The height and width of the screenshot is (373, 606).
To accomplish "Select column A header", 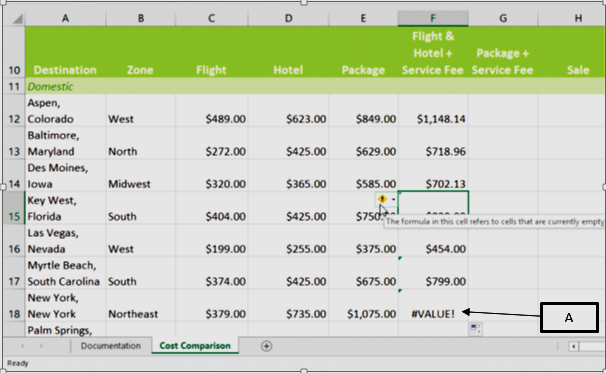I will tap(65, 19).
